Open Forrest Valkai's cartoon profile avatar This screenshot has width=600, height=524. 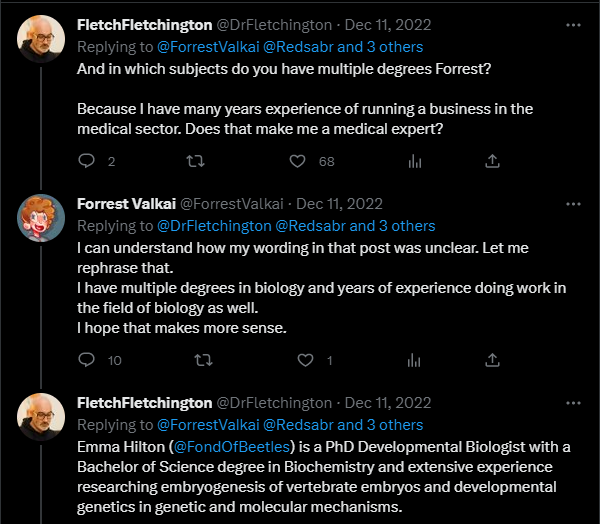[41, 218]
